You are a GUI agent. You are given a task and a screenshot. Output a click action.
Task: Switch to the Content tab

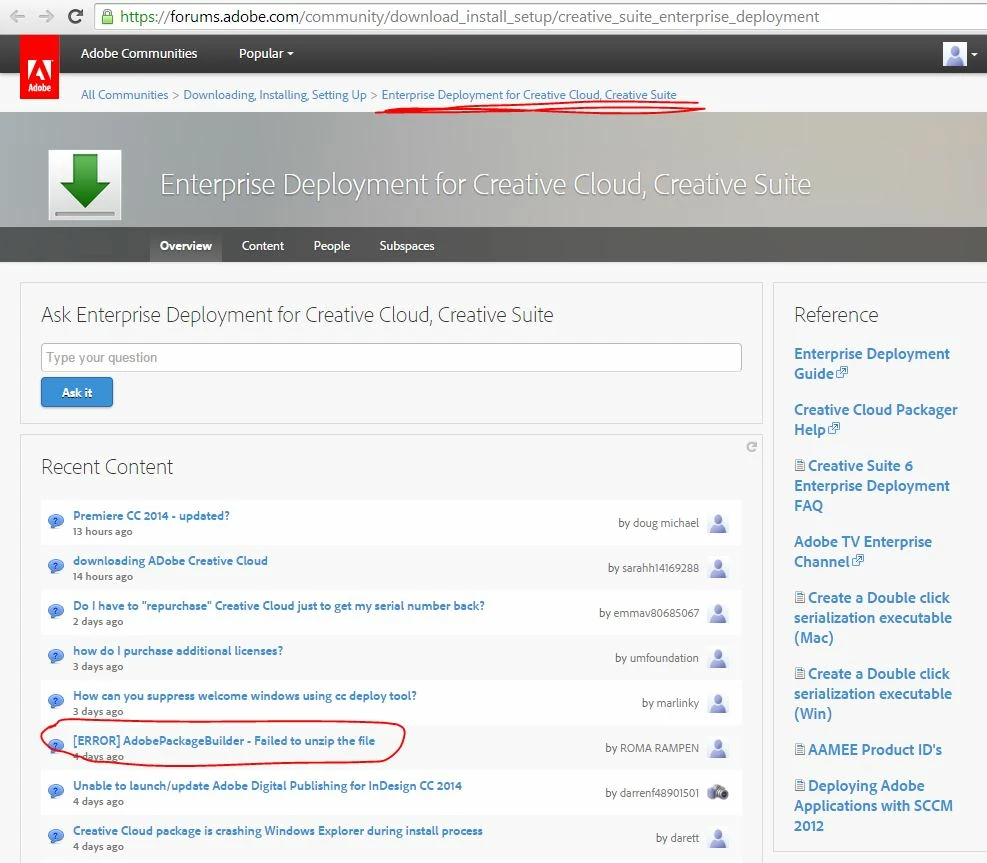pos(262,245)
